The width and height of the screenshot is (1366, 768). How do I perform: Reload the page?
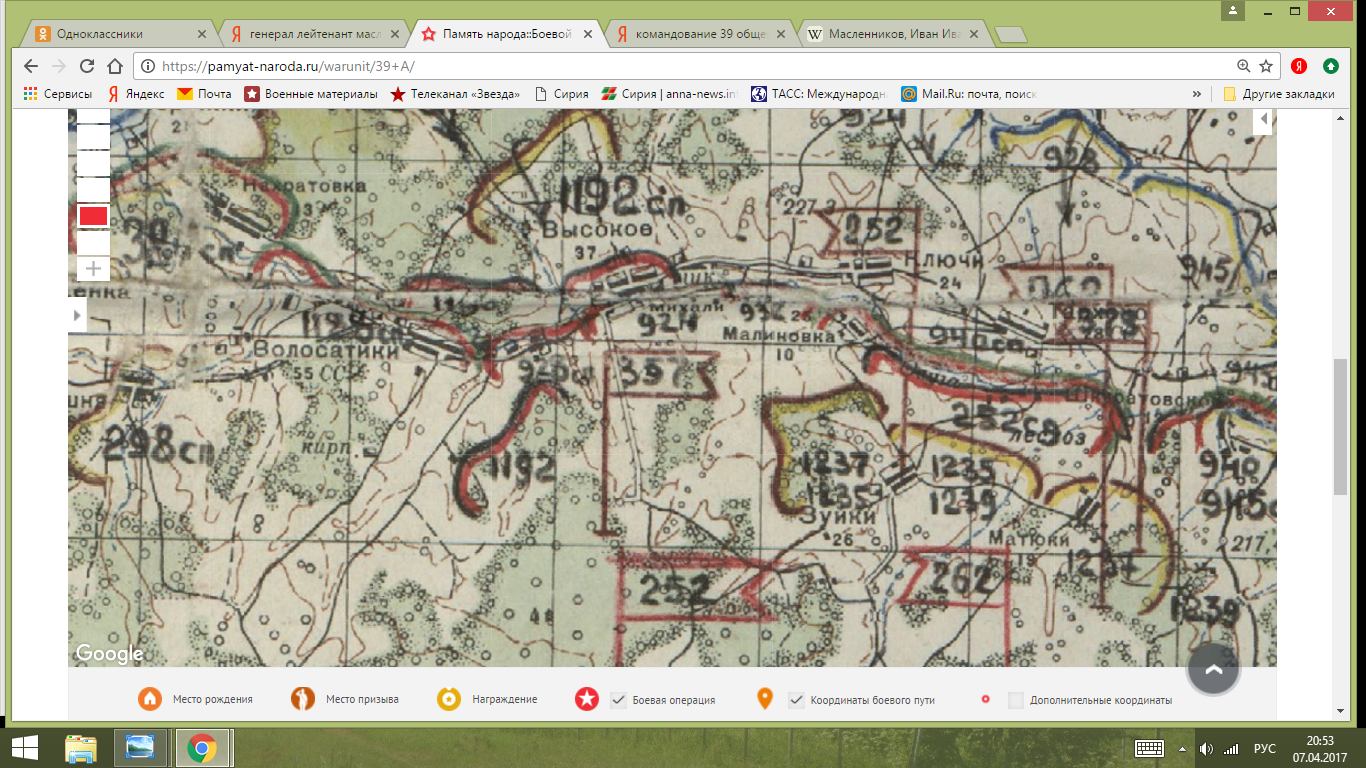point(87,66)
